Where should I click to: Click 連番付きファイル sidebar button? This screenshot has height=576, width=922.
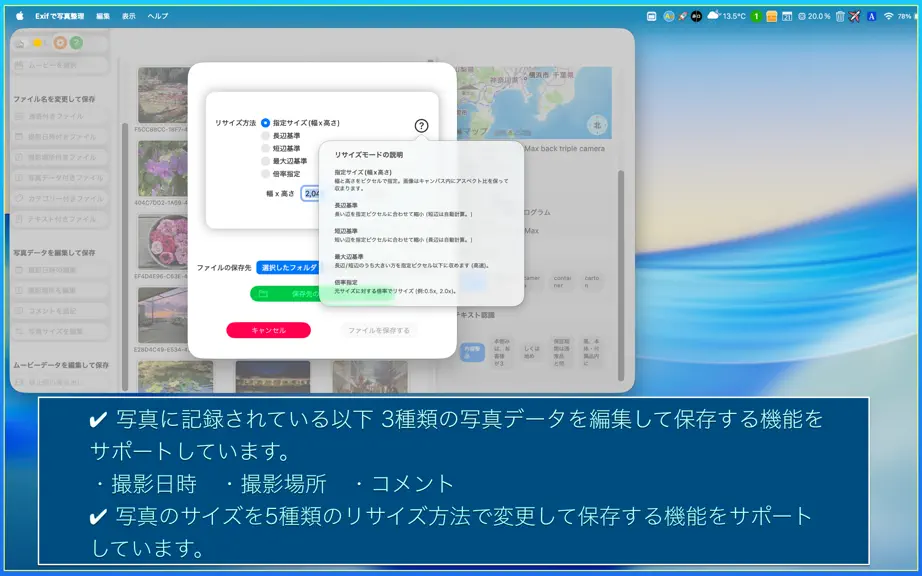tap(60, 116)
